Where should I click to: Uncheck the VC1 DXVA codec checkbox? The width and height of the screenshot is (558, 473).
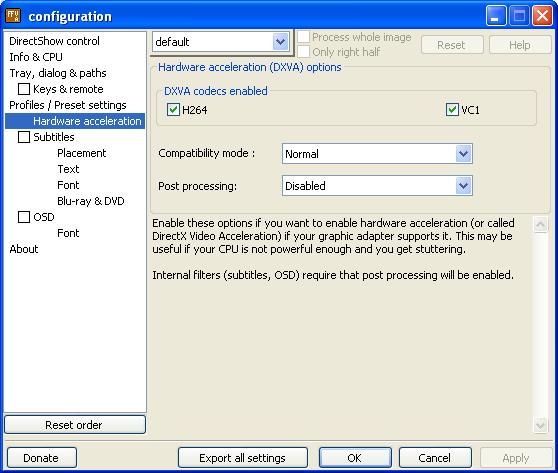452,110
